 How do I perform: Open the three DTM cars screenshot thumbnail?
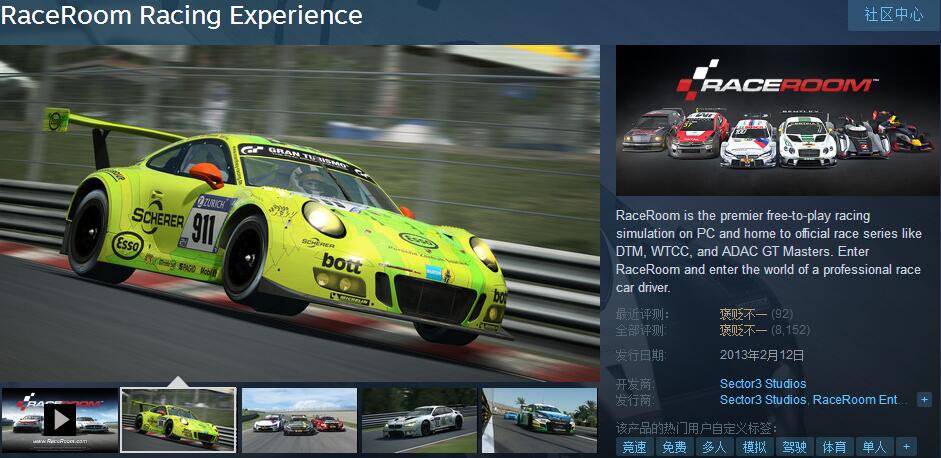(299, 419)
